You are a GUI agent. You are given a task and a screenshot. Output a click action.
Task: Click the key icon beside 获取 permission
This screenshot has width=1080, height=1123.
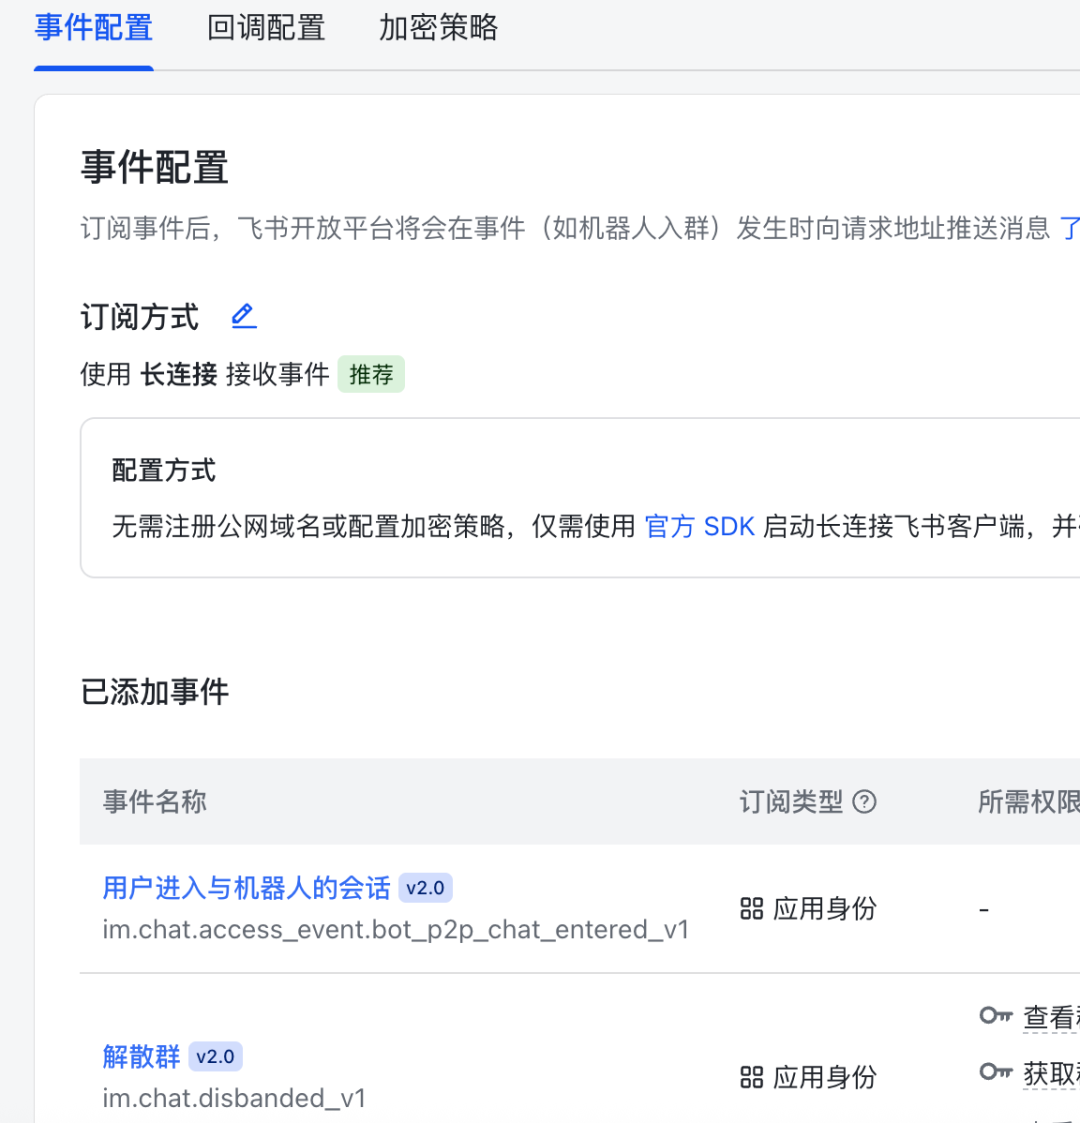click(995, 1072)
